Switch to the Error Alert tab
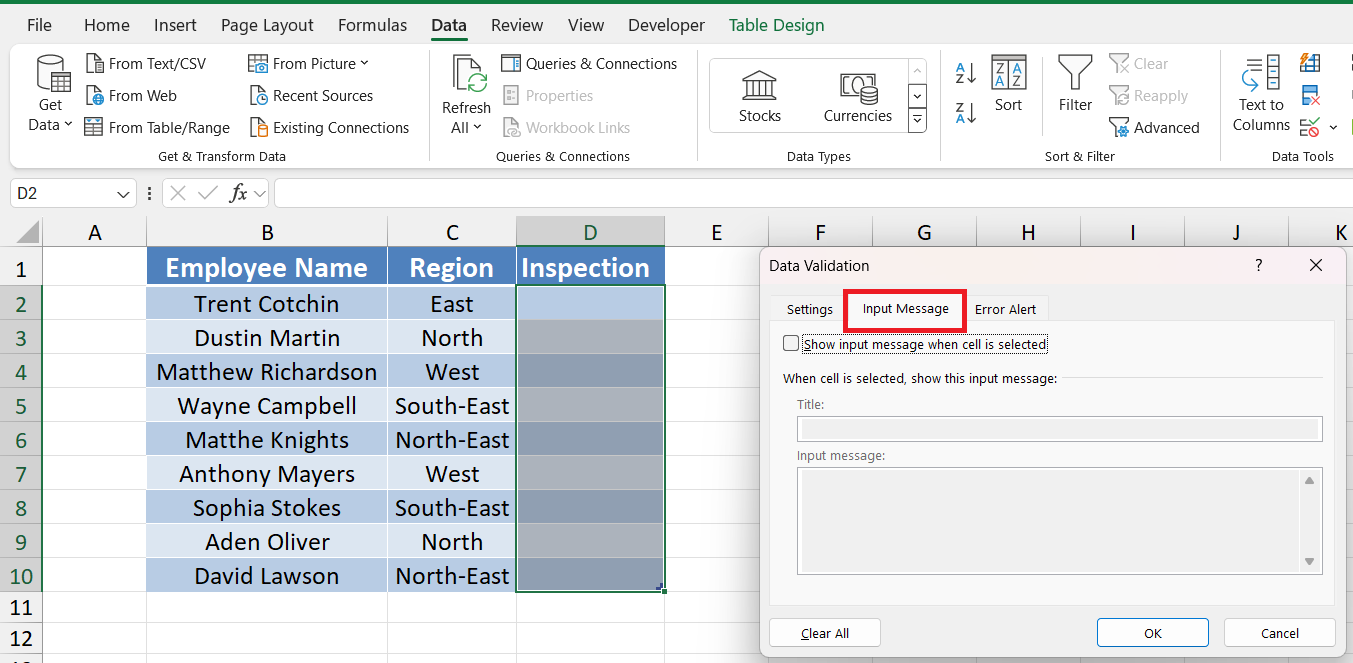1353x663 pixels. coord(1005,309)
